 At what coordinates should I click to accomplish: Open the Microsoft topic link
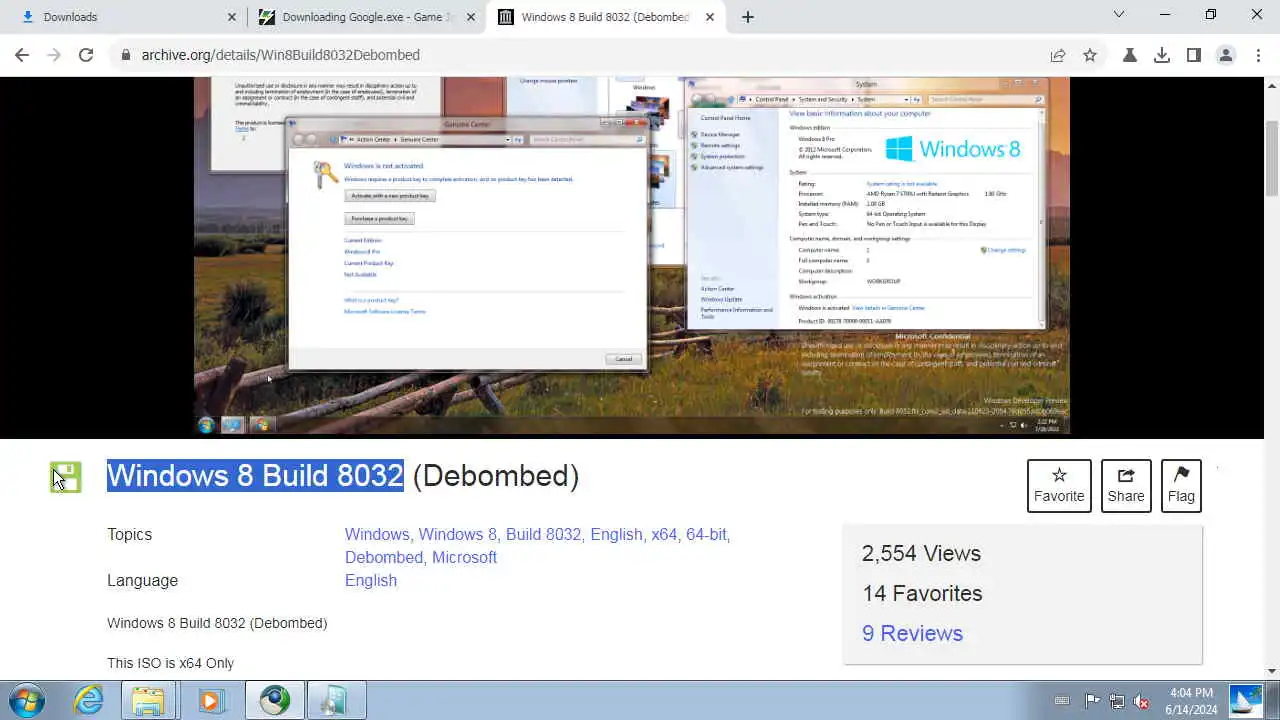click(464, 557)
